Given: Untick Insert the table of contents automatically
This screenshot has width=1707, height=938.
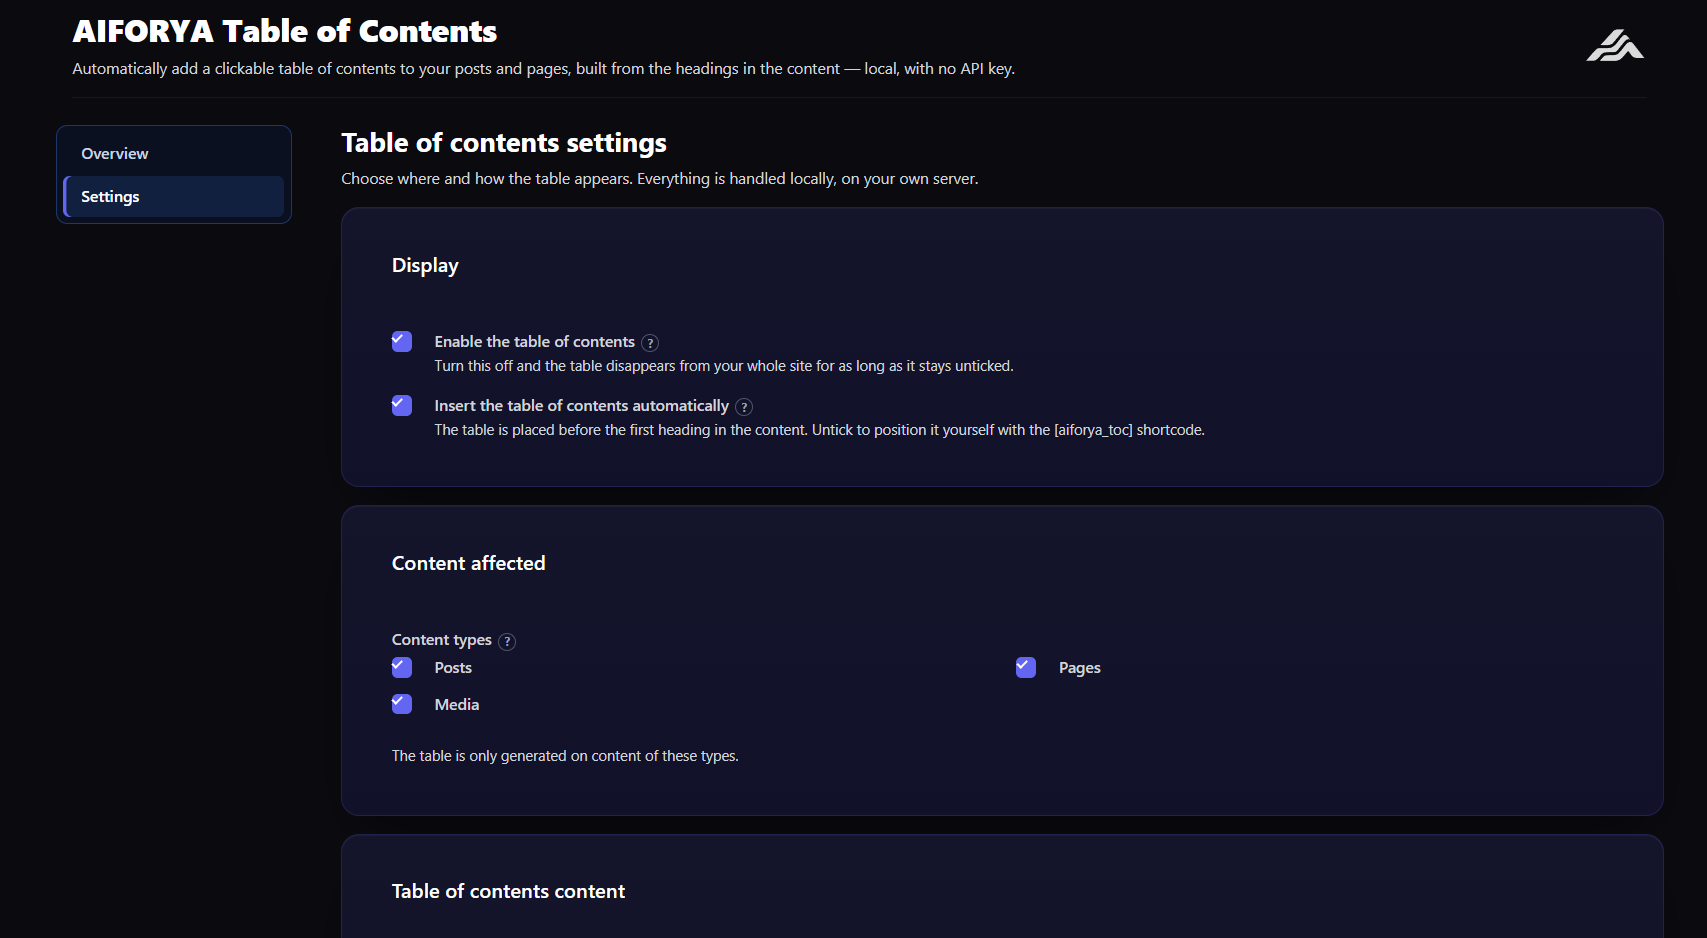Looking at the screenshot, I should [x=402, y=406].
